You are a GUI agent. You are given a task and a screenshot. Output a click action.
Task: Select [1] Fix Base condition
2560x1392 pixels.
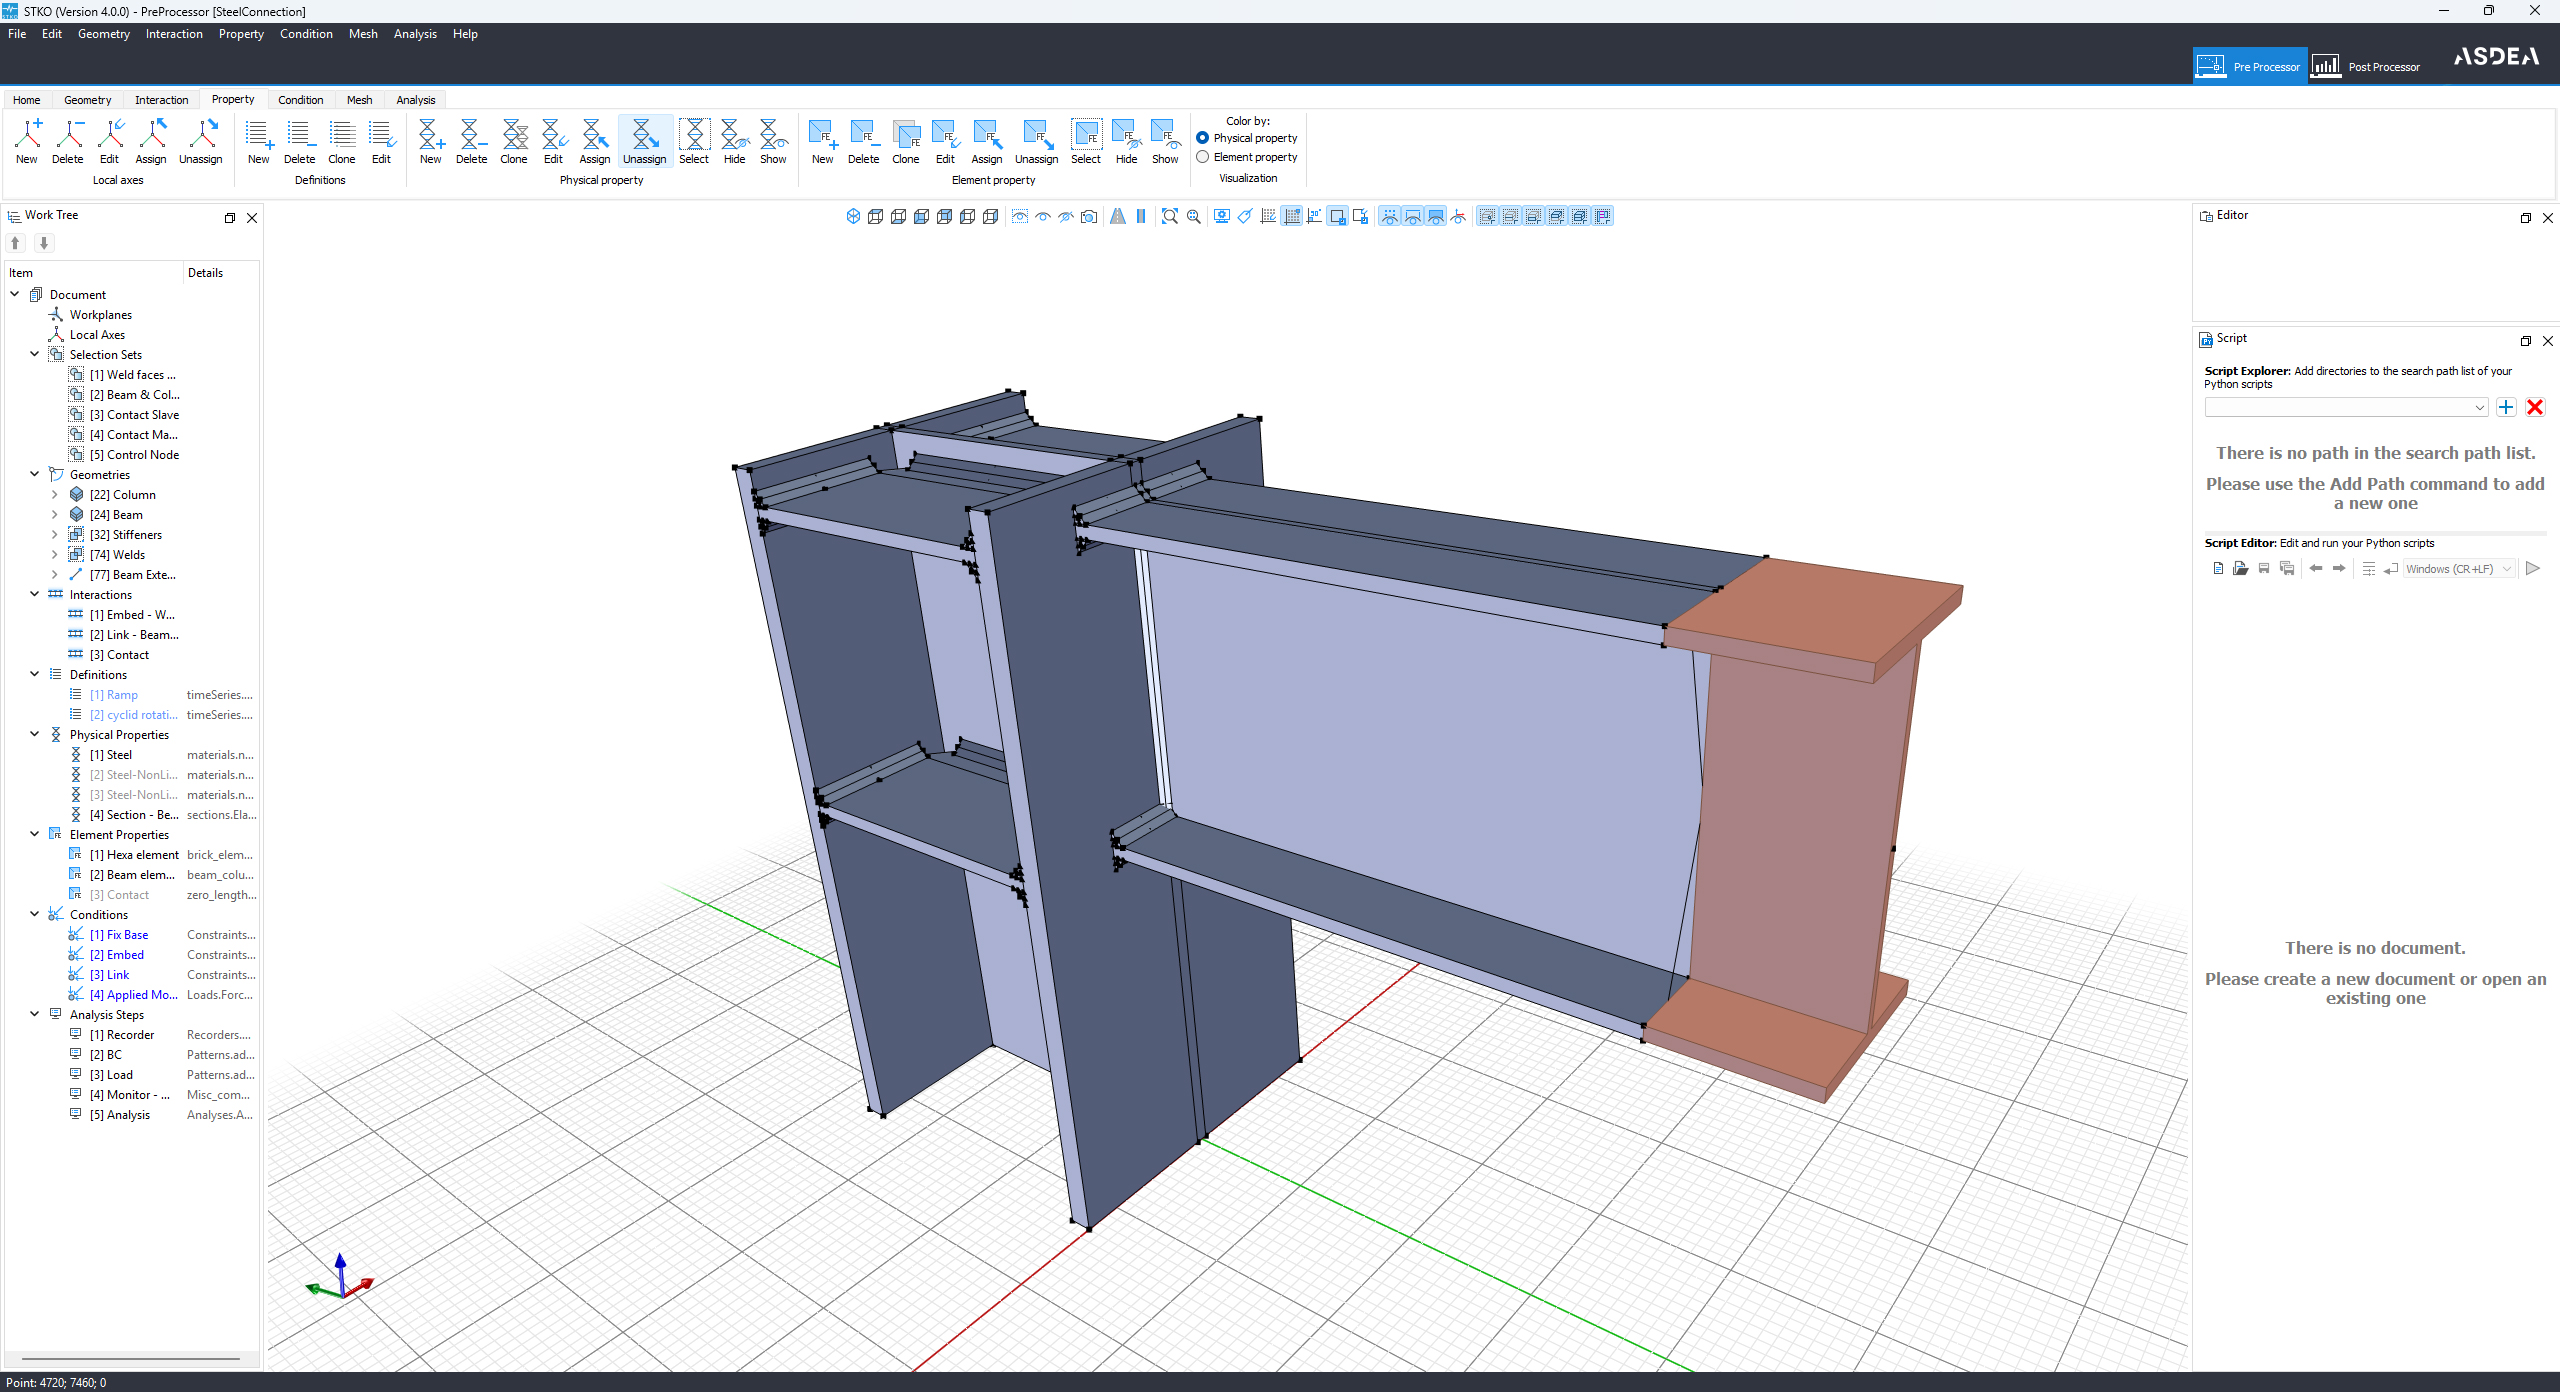coord(118,935)
